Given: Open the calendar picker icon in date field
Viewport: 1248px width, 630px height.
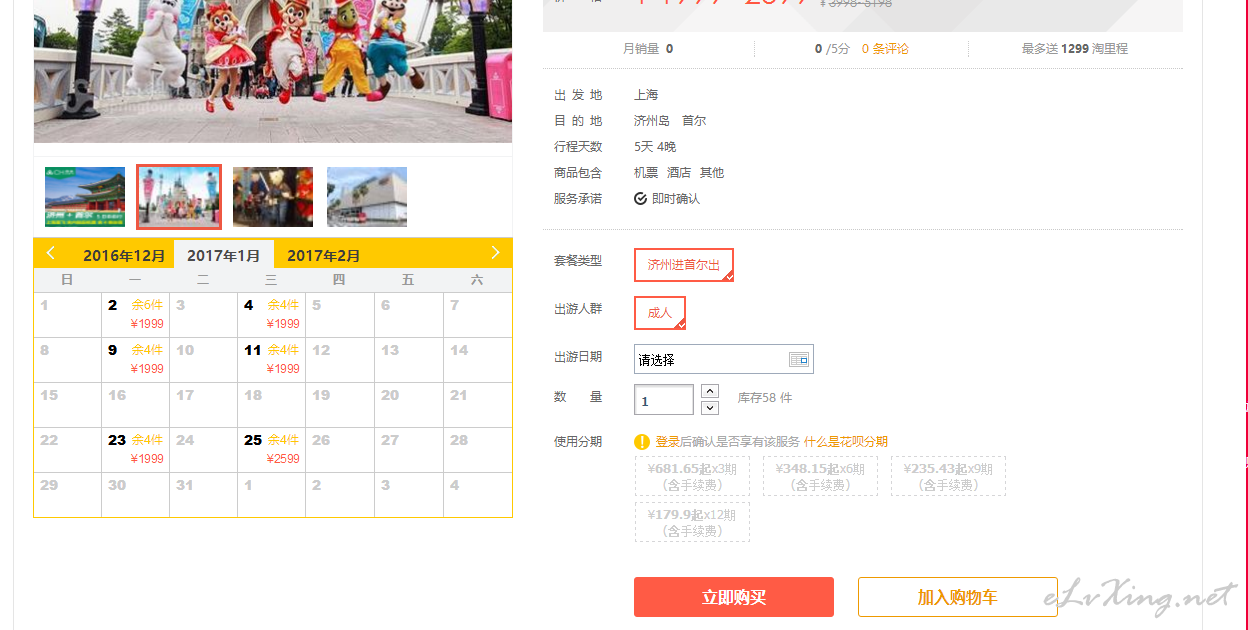Looking at the screenshot, I should (x=798, y=359).
